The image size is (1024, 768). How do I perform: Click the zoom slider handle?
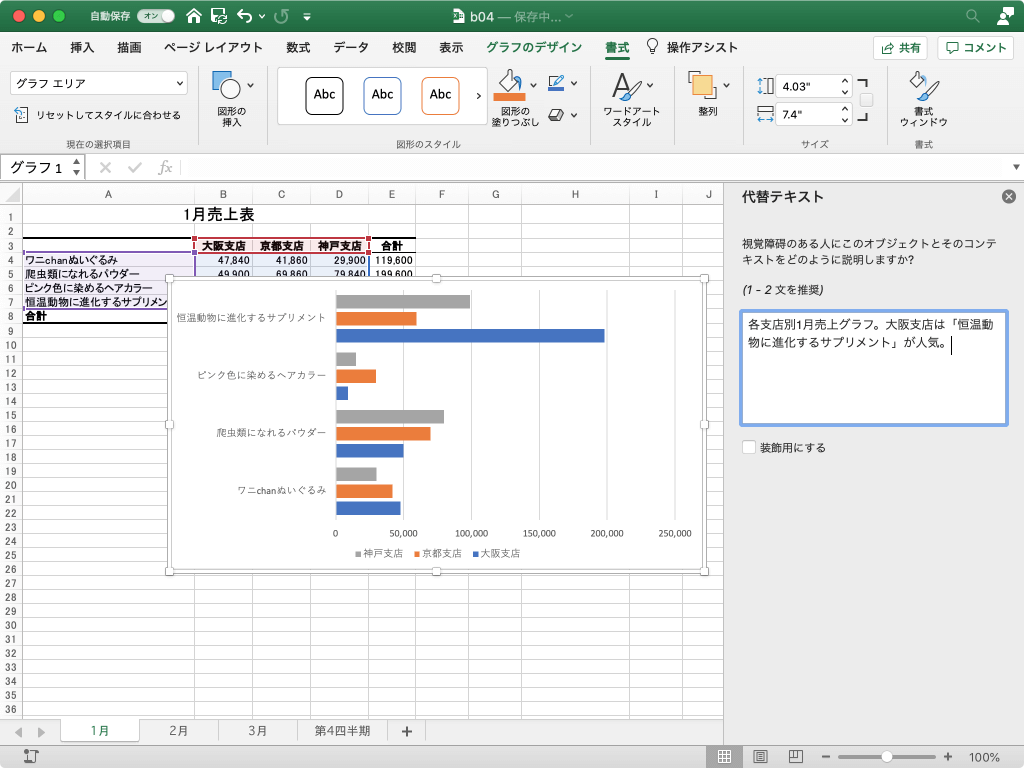point(886,756)
